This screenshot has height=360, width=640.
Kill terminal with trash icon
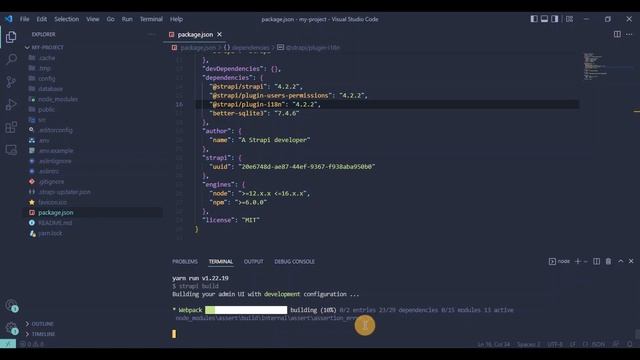pyautogui.click(x=608, y=261)
